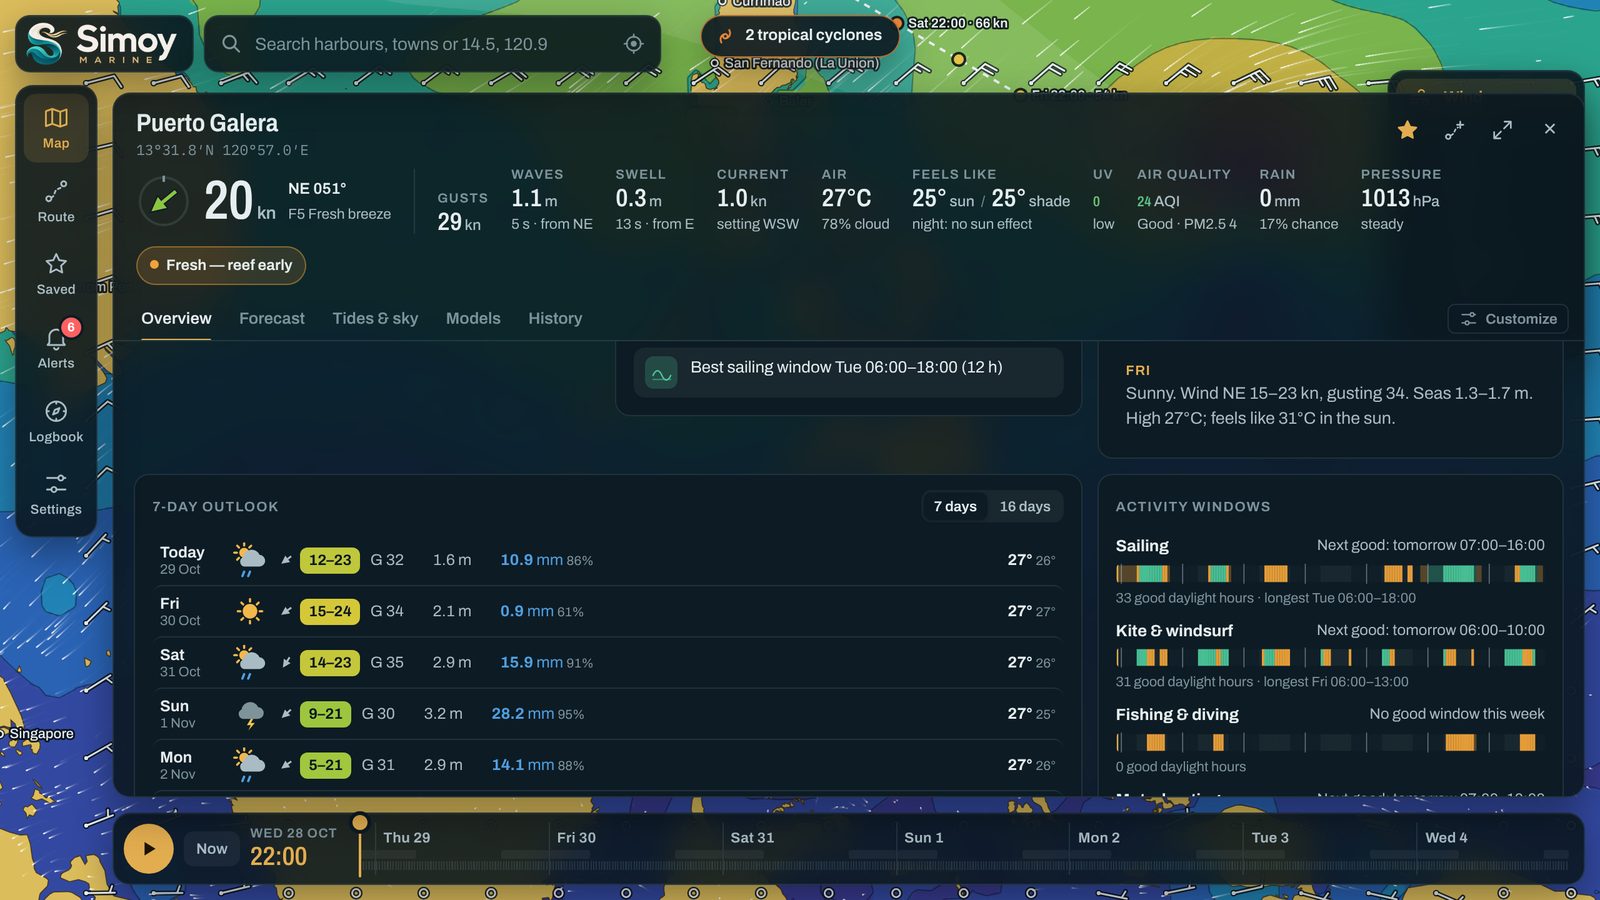Switch to the Overview tab

click(176, 318)
